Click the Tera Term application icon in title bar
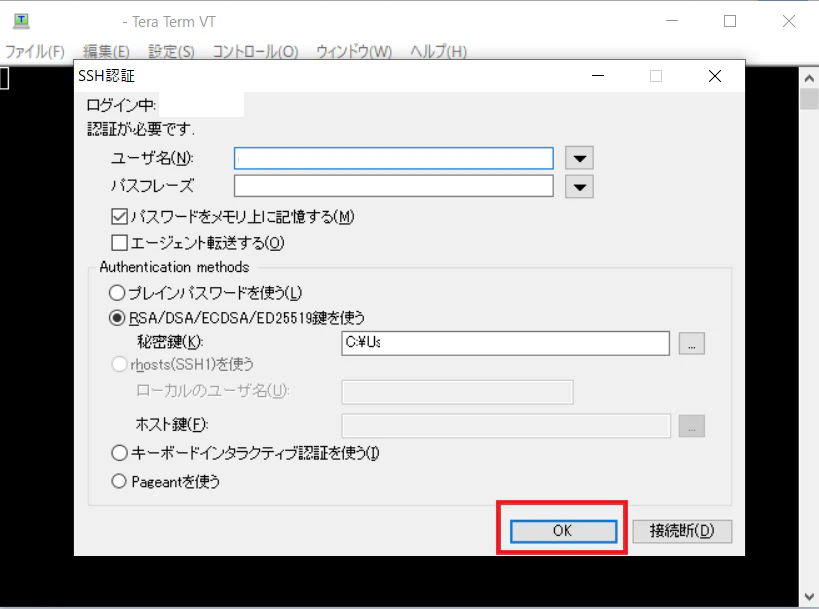The width and height of the screenshot is (819, 609). (21, 21)
